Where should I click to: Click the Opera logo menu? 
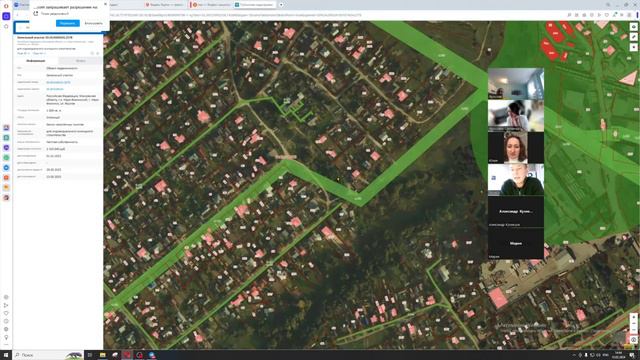[x=6, y=6]
